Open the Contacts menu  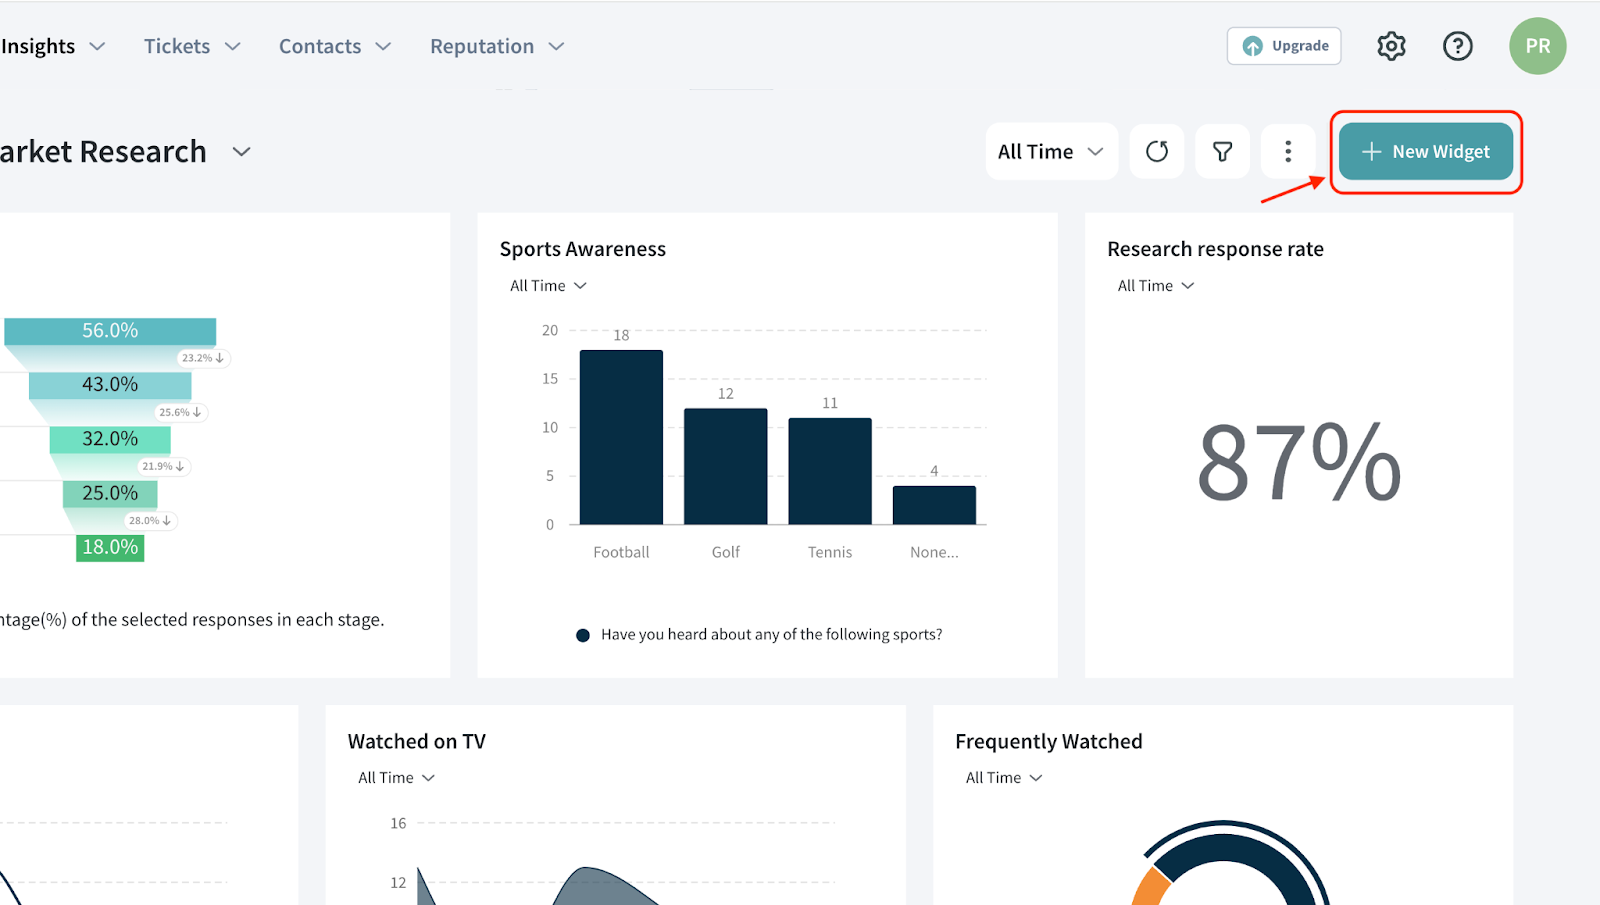(334, 46)
